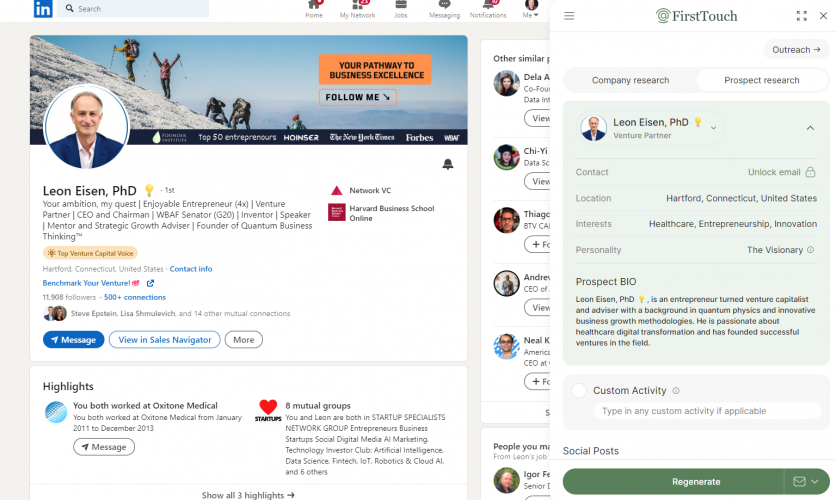
Task: Expand FirstTouch panel to fullscreen
Action: point(801,16)
